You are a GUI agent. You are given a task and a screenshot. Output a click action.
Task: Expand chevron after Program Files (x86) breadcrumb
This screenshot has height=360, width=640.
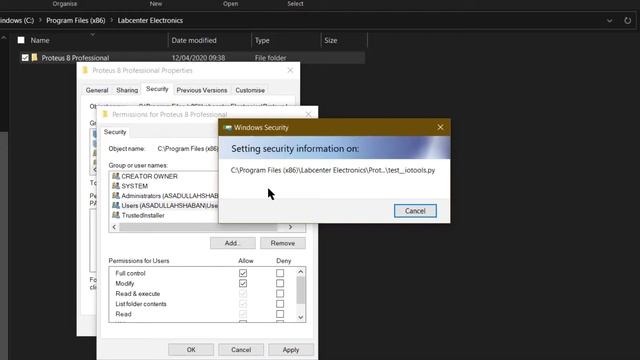pyautogui.click(x=111, y=20)
